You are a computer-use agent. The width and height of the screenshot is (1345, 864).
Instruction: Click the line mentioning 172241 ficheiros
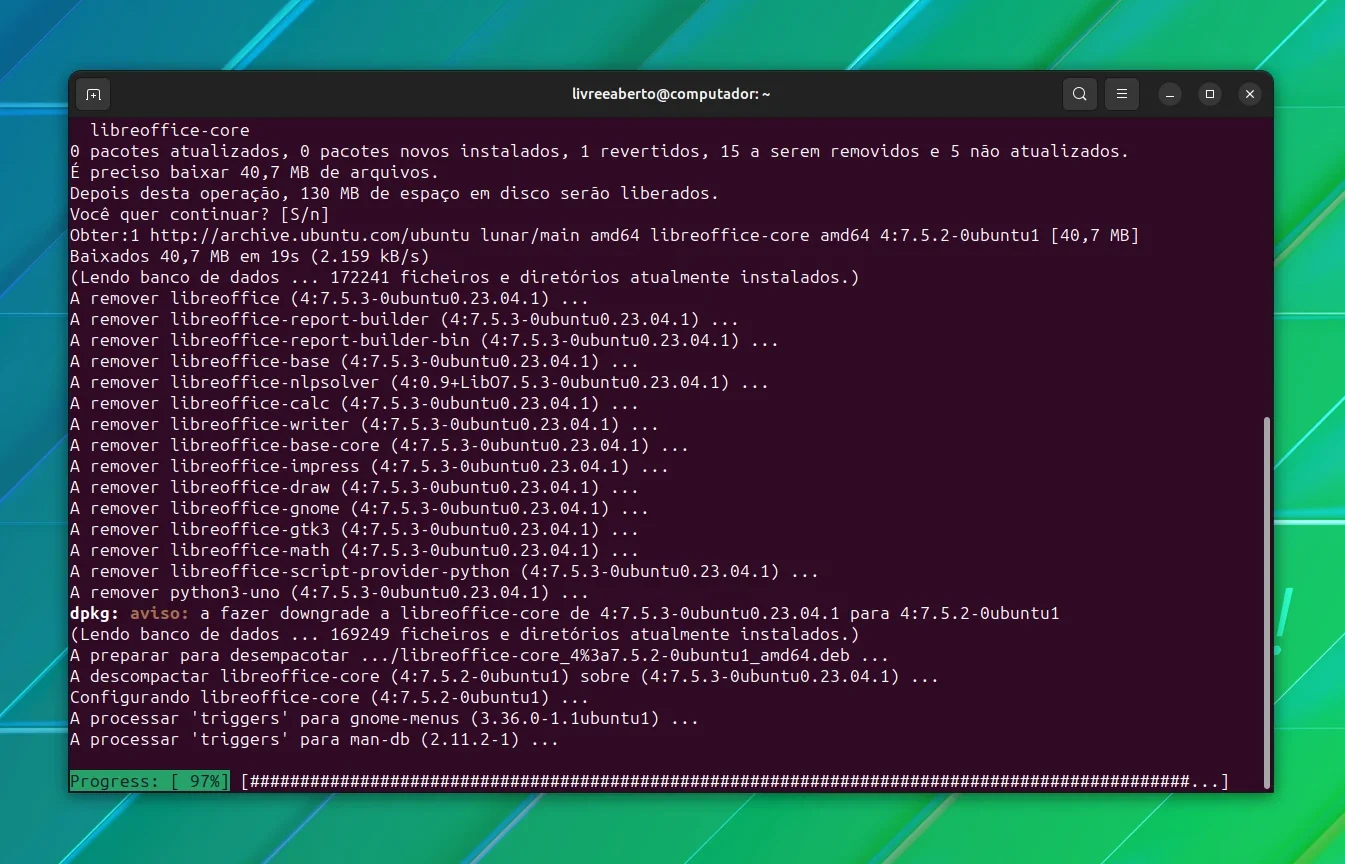pyautogui.click(x=465, y=277)
